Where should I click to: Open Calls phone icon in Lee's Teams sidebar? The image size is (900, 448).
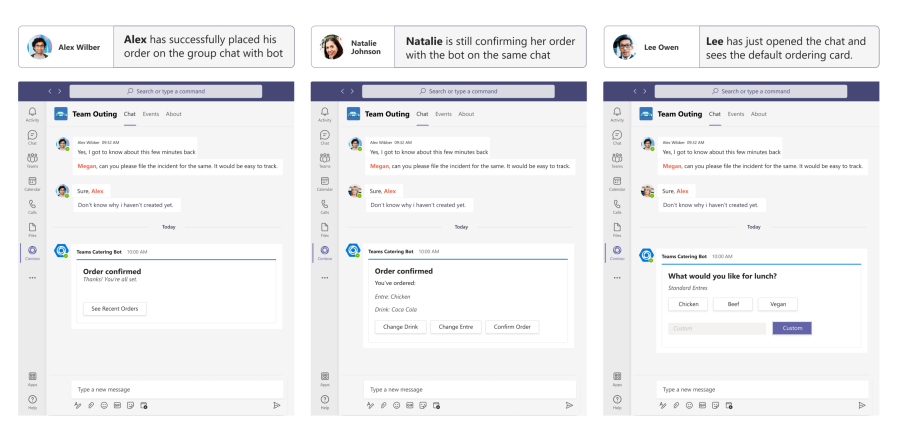[617, 207]
